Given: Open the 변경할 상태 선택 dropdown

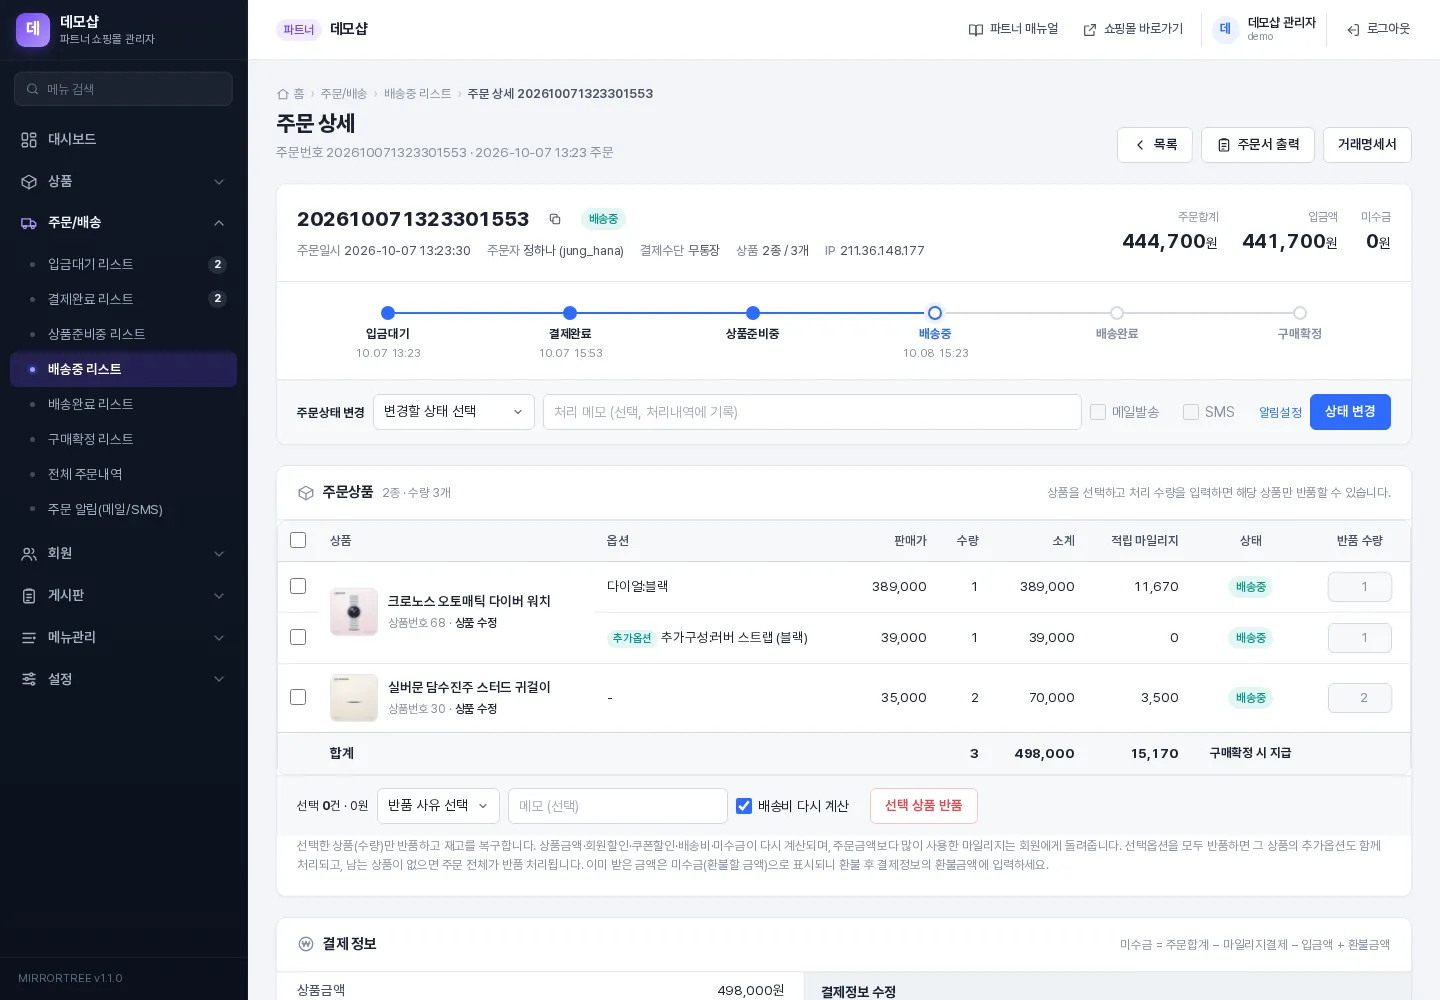Looking at the screenshot, I should pos(454,412).
